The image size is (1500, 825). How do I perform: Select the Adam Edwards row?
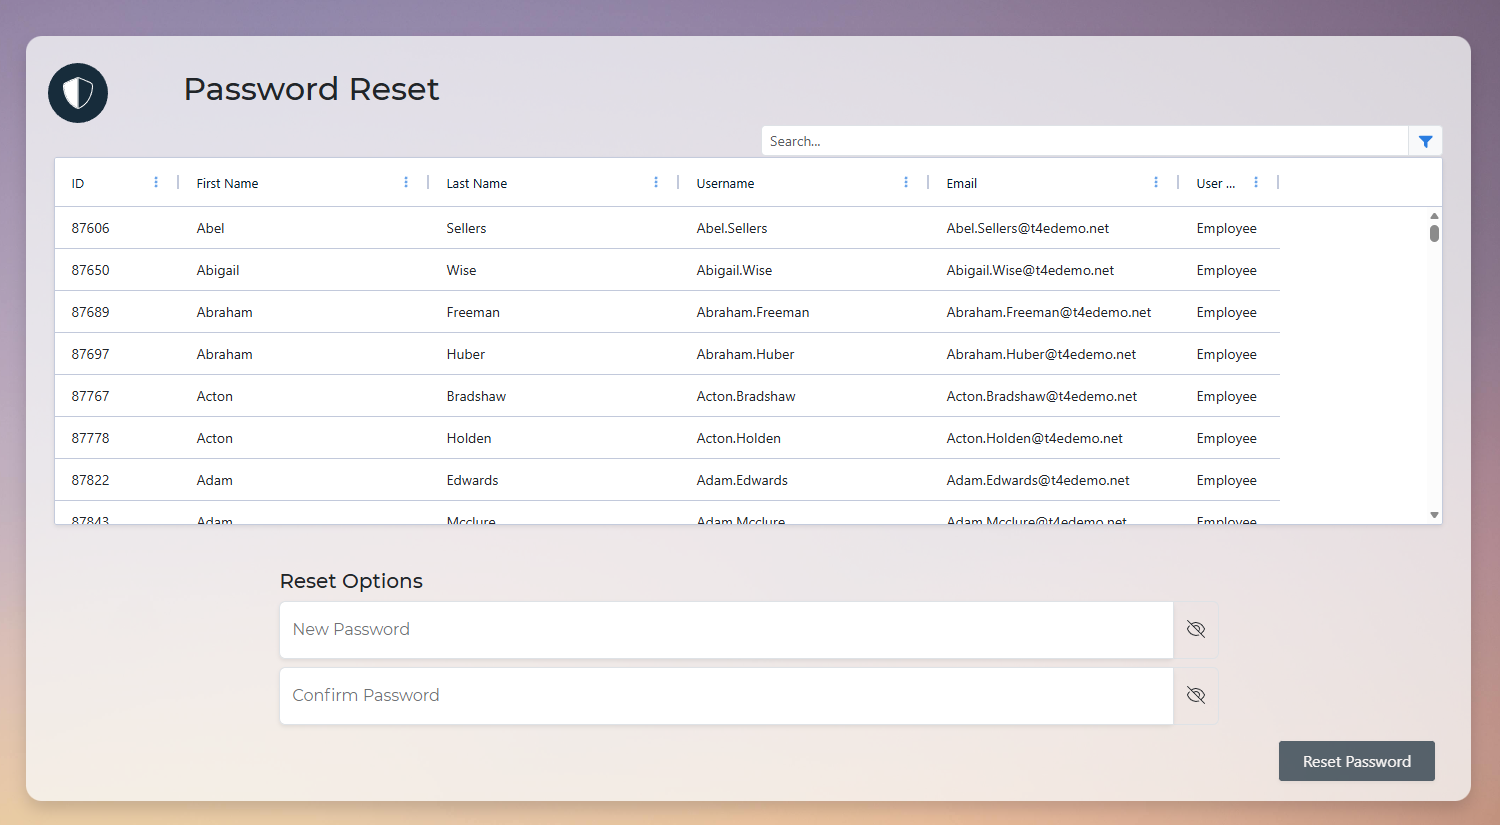600,480
